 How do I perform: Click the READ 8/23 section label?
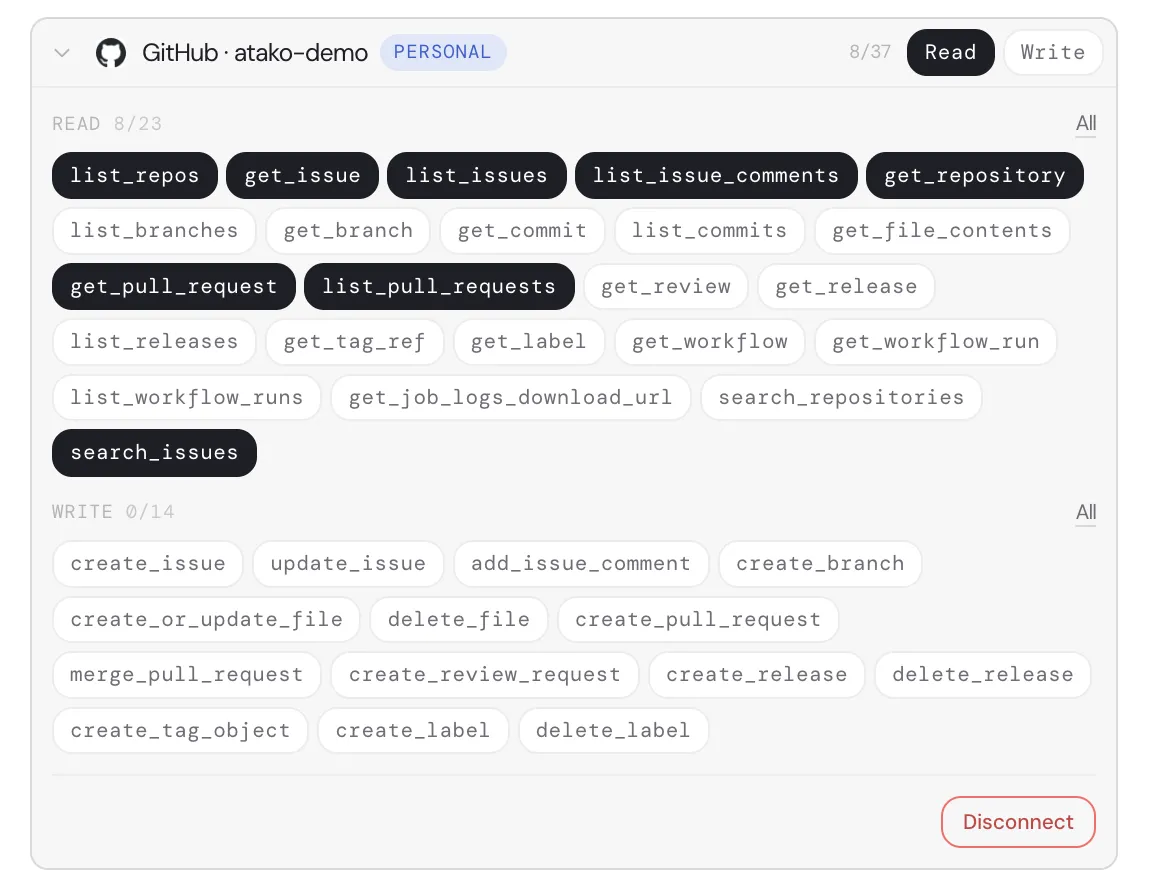(x=107, y=124)
